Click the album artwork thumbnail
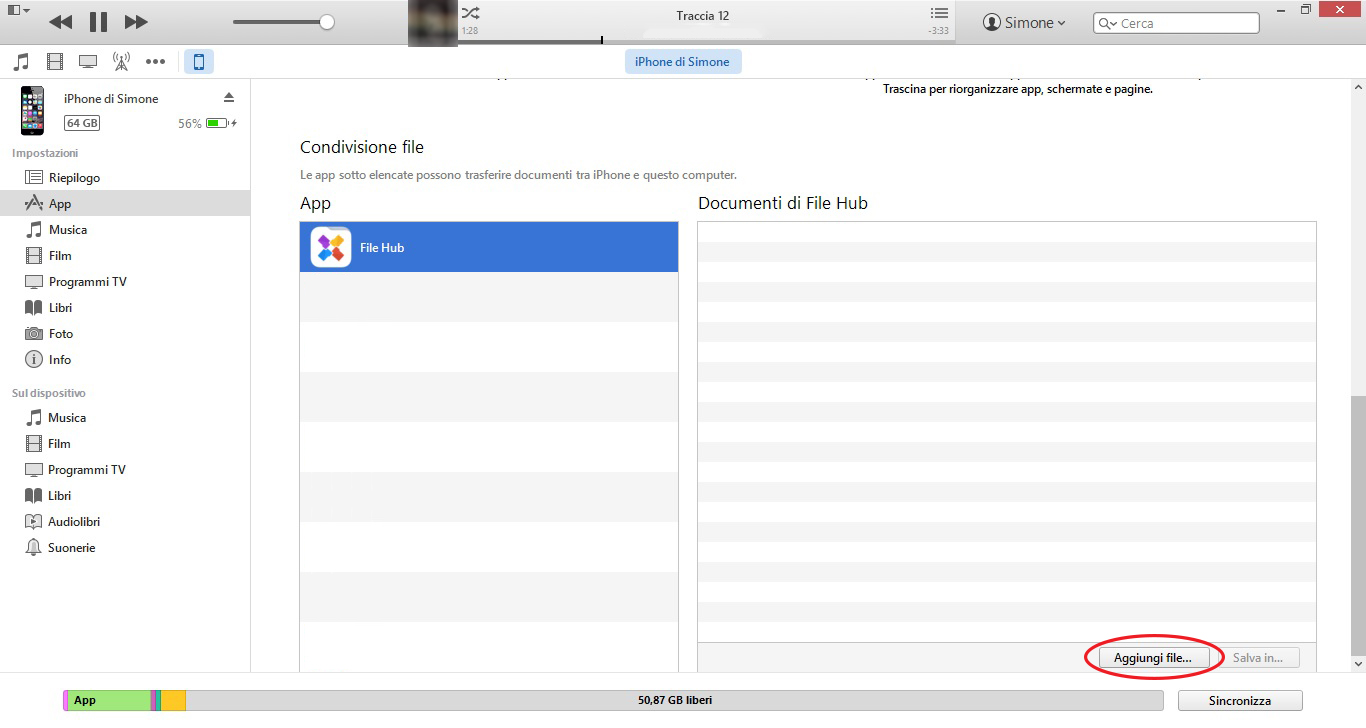The image size is (1366, 728). [433, 23]
